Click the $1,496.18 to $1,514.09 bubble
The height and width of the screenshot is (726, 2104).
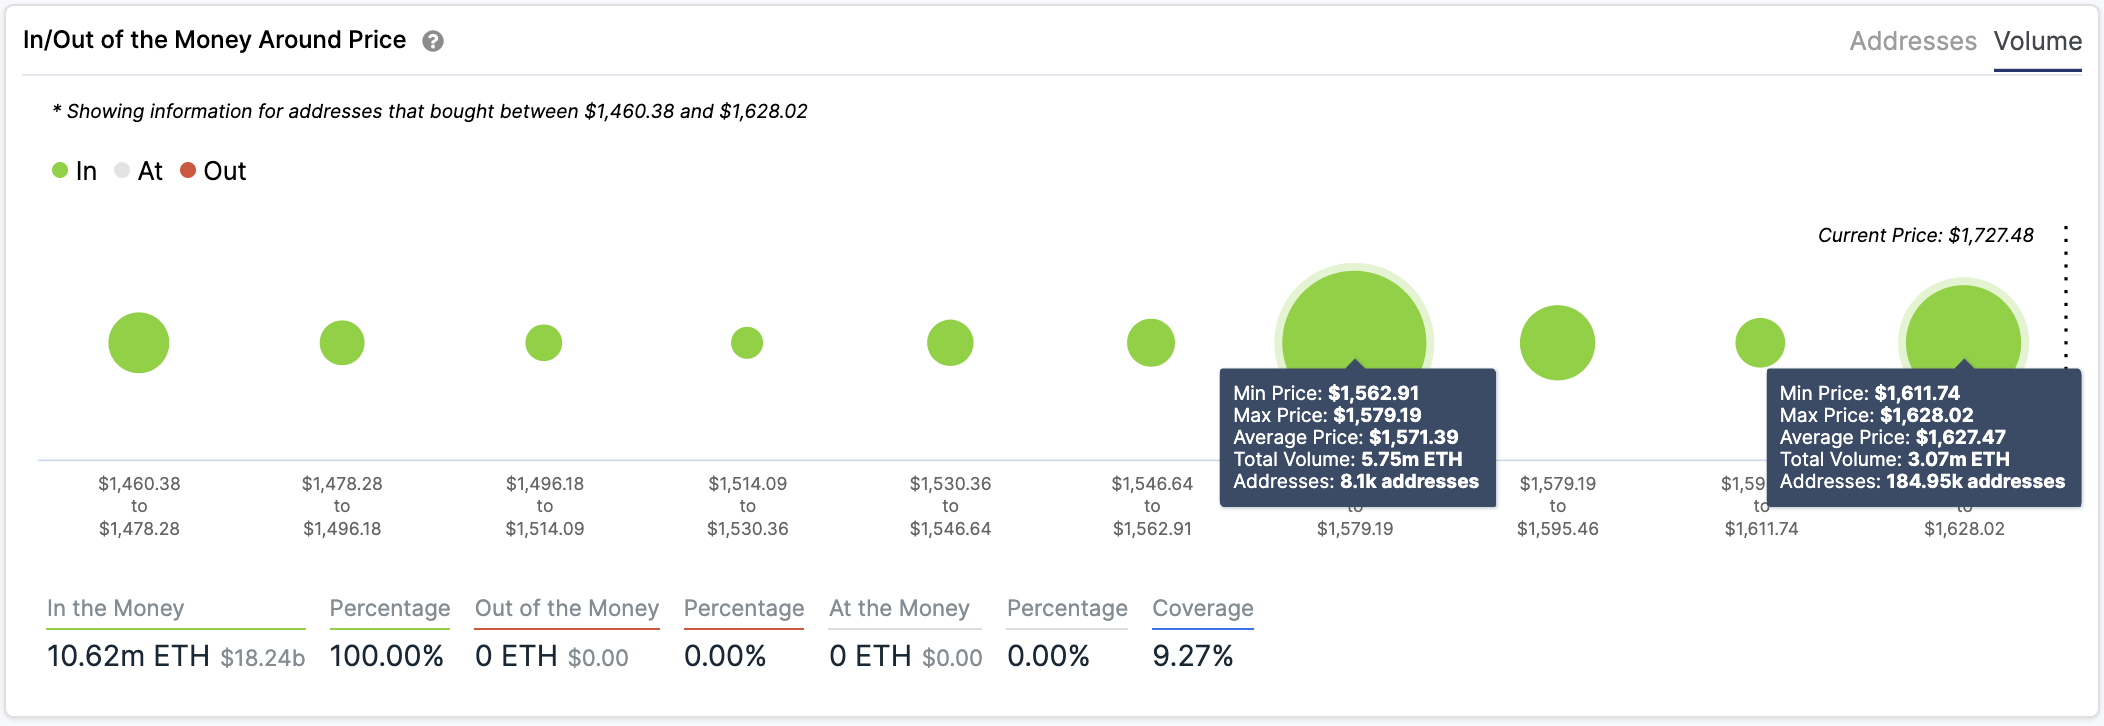point(544,343)
